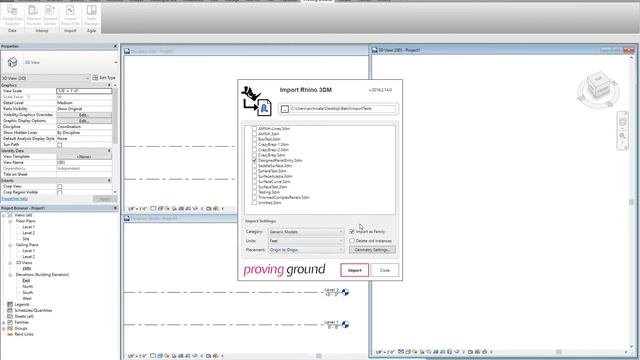Screen dimensions: 640x360
Task: Click the folder browse button next to the path
Action: (285, 109)
